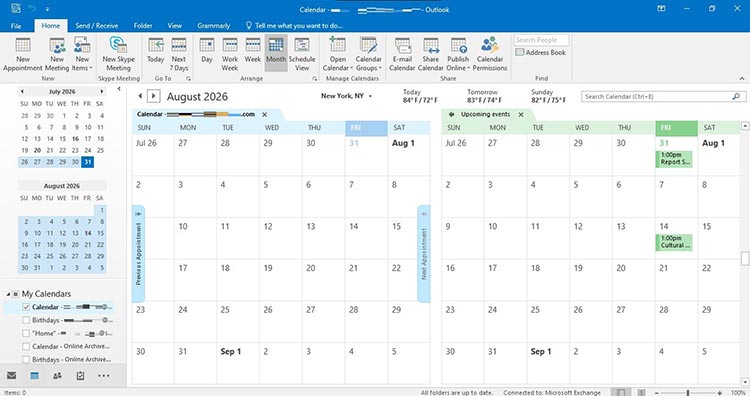Open the View tab
Image resolution: width=750 pixels, height=396 pixels.
pos(175,26)
